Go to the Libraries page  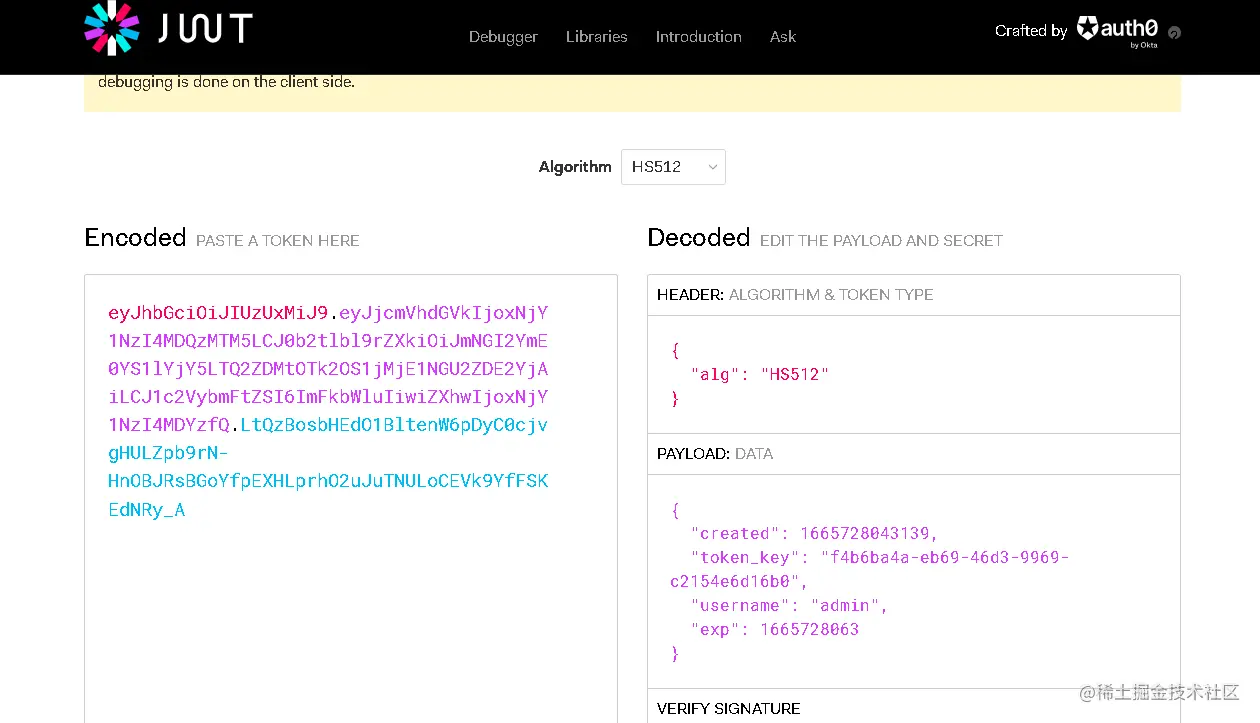tap(596, 37)
